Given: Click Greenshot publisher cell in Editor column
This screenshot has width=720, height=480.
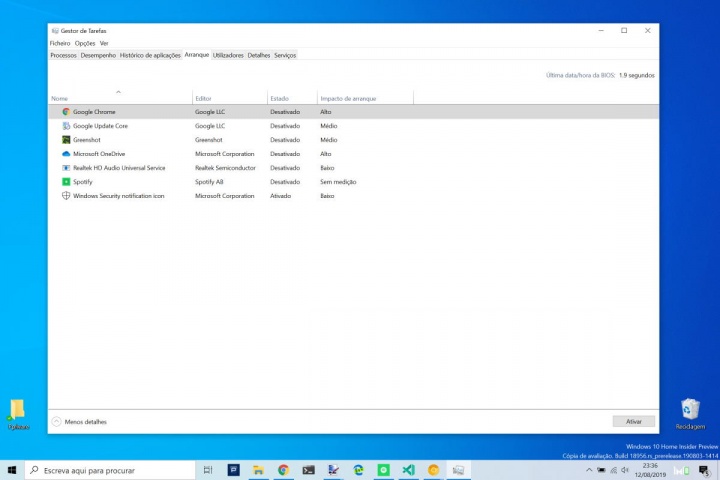Looking at the screenshot, I should point(208,140).
